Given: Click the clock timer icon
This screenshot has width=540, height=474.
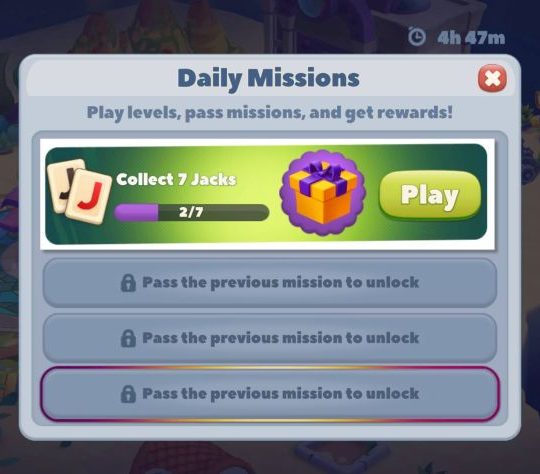Looking at the screenshot, I should click(x=416, y=37).
